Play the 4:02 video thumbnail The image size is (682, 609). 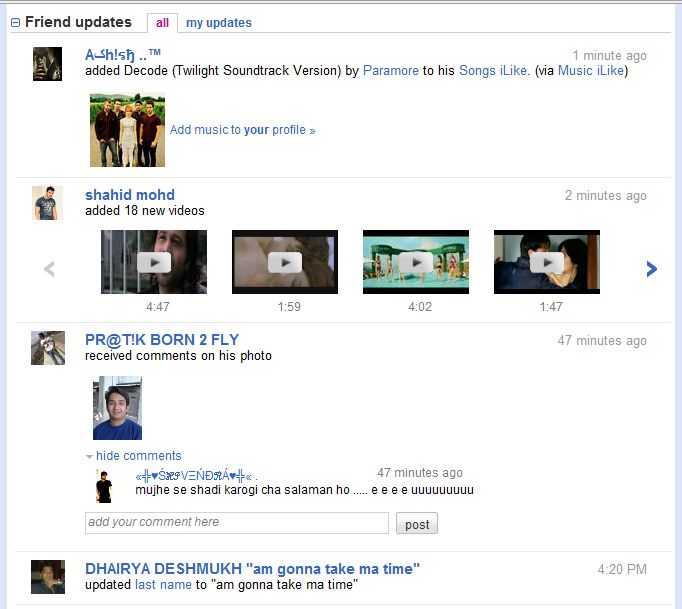416,262
